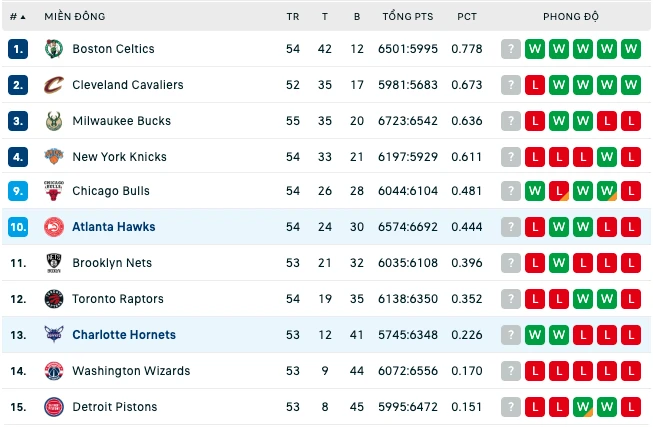653x427 pixels.
Task: Sort by the TỔNG PTS column header
Action: [408, 17]
